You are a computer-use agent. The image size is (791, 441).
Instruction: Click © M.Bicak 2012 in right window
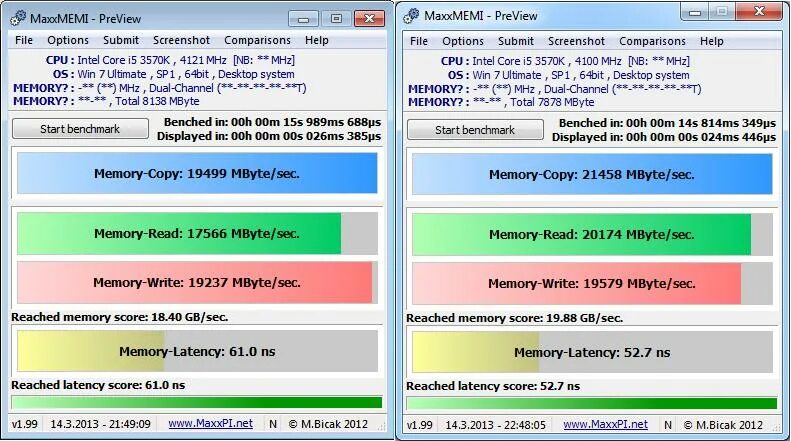click(x=723, y=425)
